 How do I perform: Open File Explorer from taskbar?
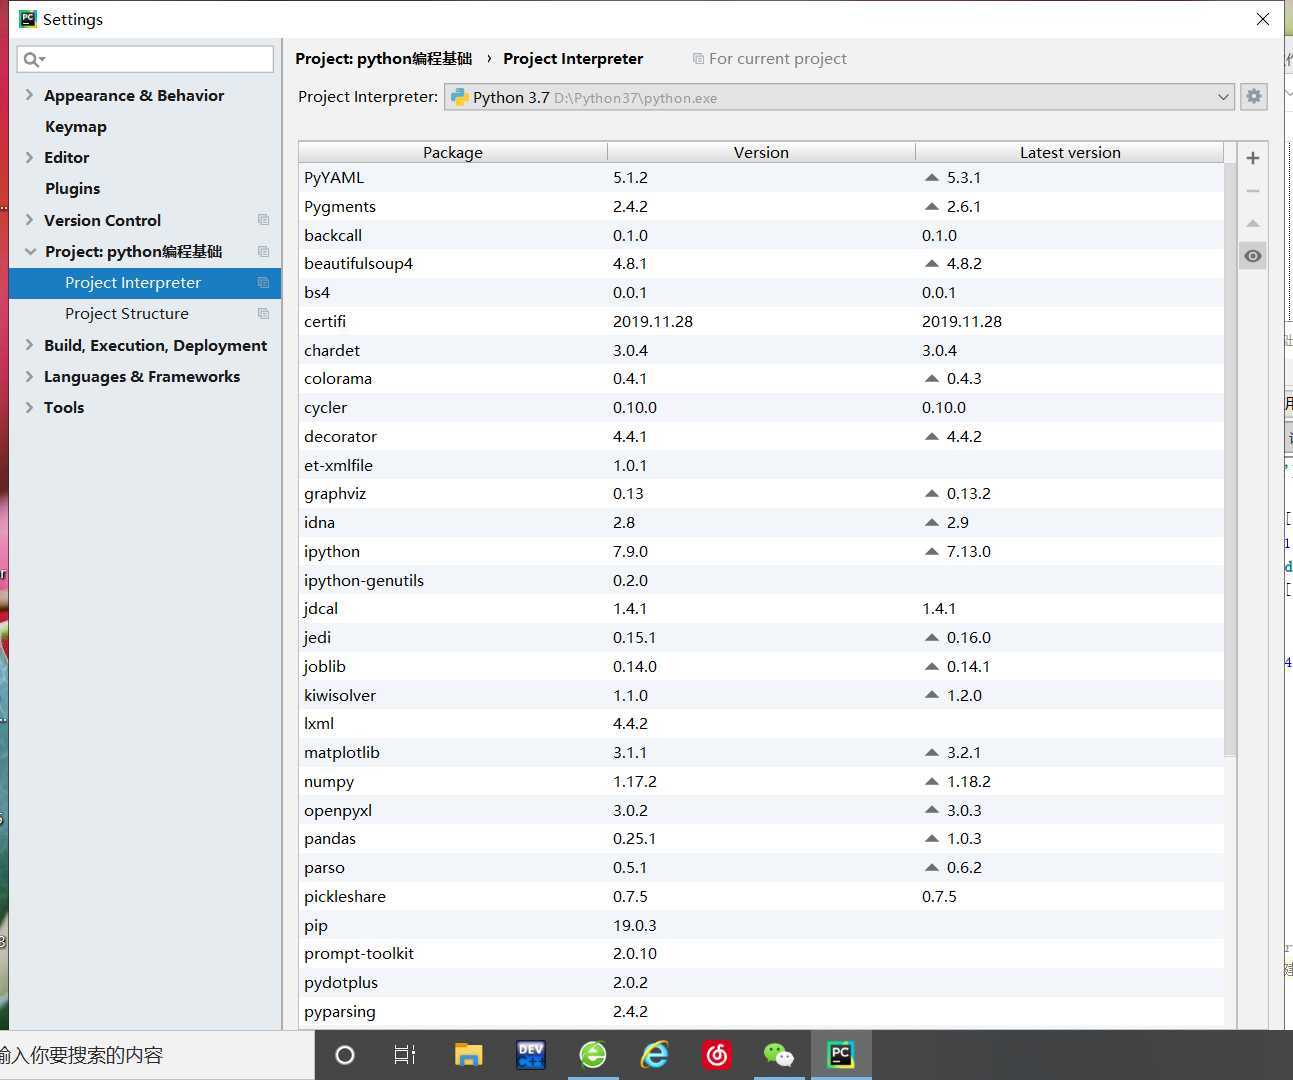tap(468, 1055)
